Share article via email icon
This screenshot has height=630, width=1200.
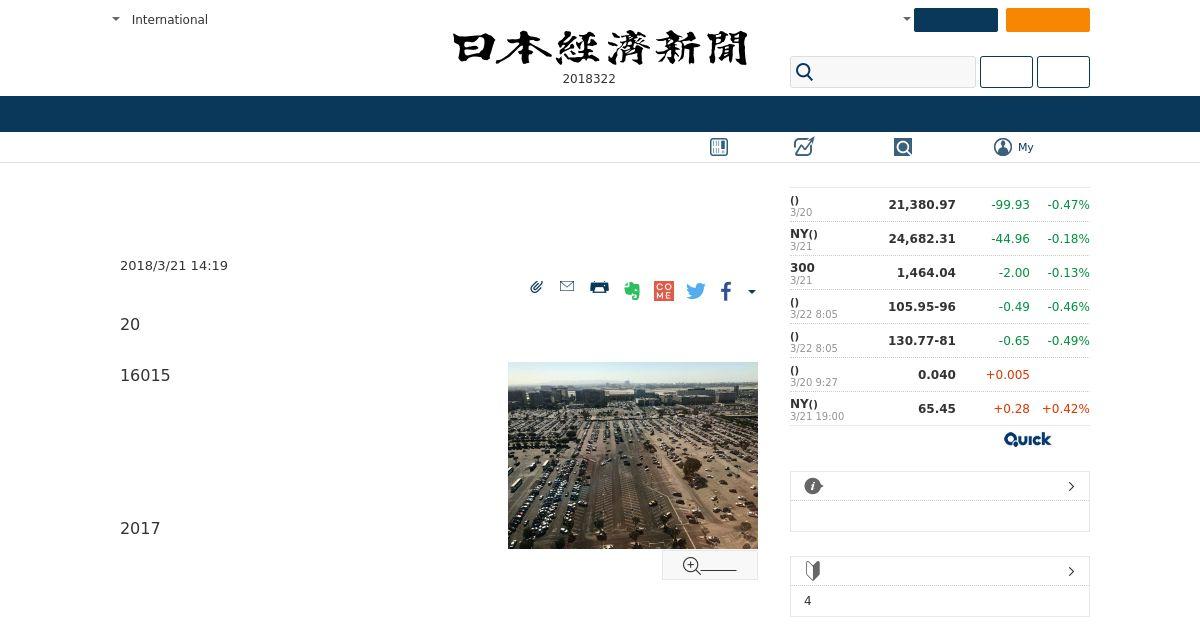point(567,286)
